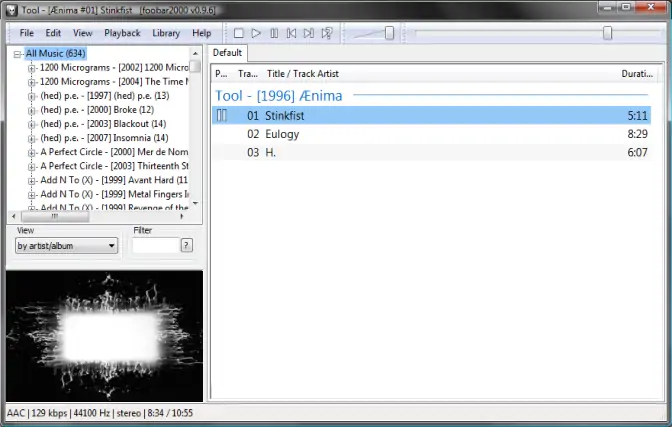Click the filter help '?' button
This screenshot has width=672, height=427.
[186, 246]
